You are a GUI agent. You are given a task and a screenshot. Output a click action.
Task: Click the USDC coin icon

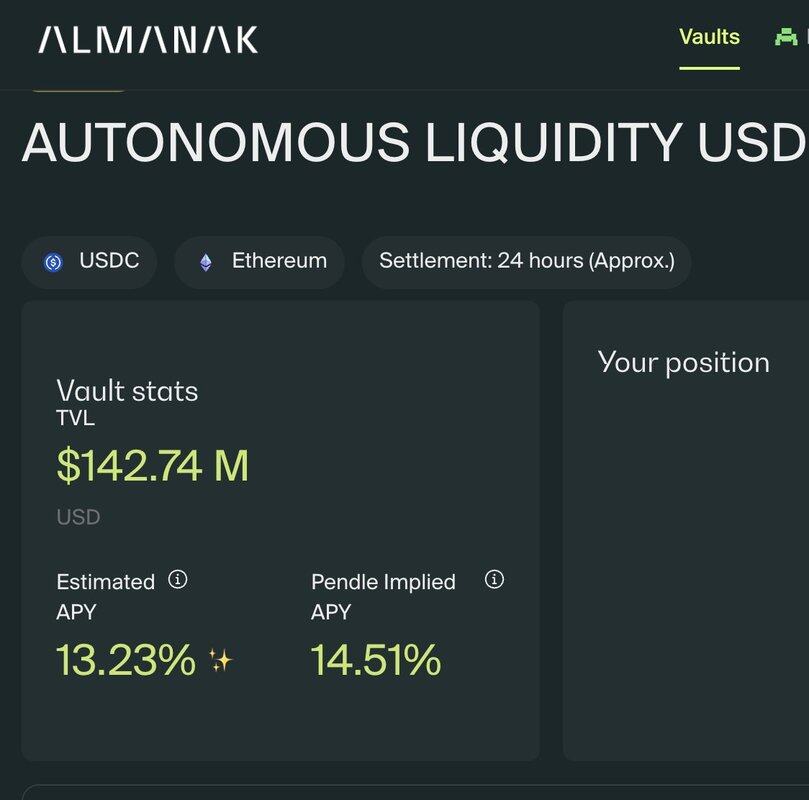53,262
